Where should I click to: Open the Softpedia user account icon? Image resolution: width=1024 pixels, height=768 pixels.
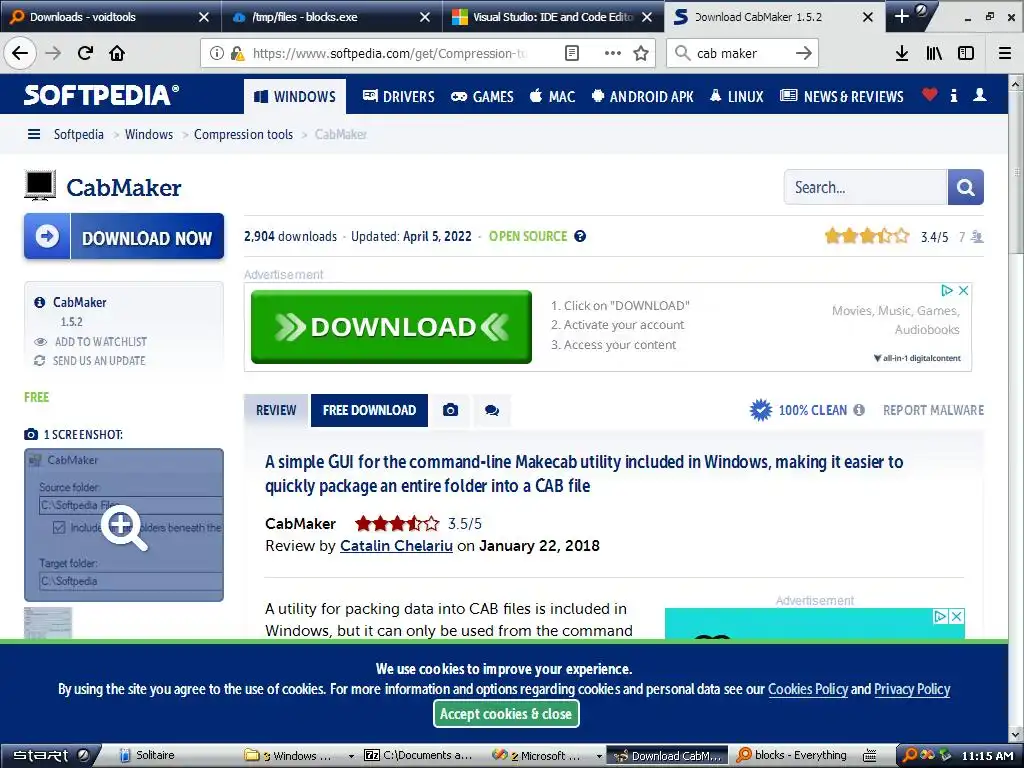(980, 95)
